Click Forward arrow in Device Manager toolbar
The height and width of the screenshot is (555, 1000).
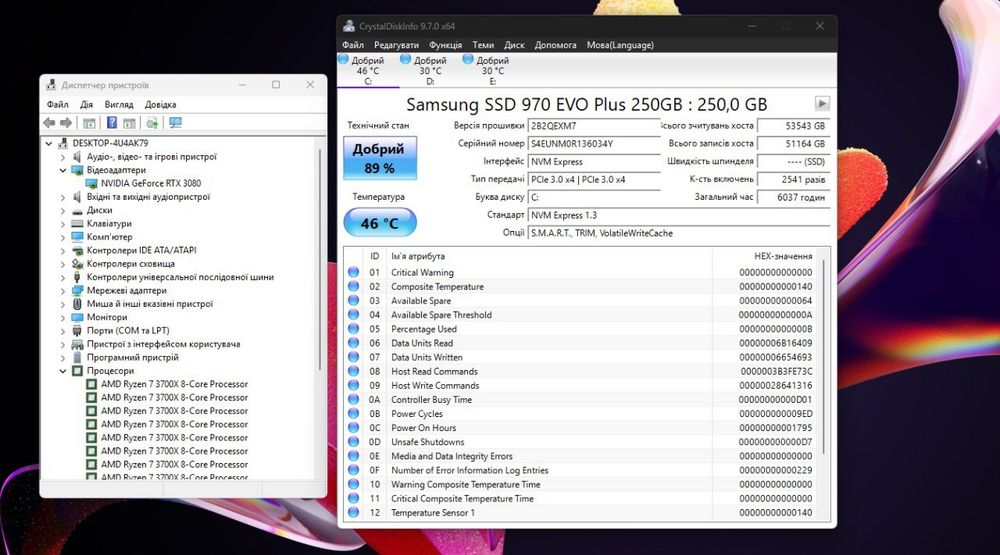66,122
